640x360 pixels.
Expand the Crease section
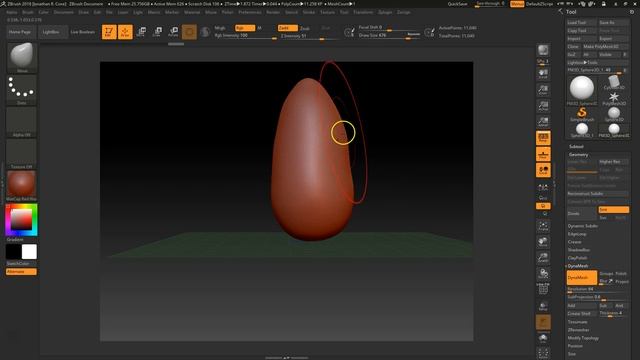point(574,242)
